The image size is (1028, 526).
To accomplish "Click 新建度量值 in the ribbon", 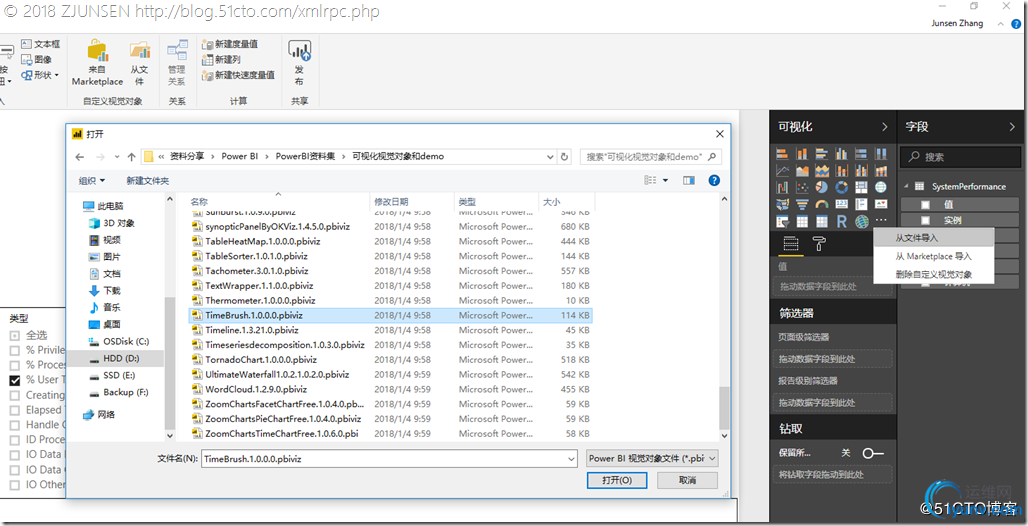I will (229, 44).
